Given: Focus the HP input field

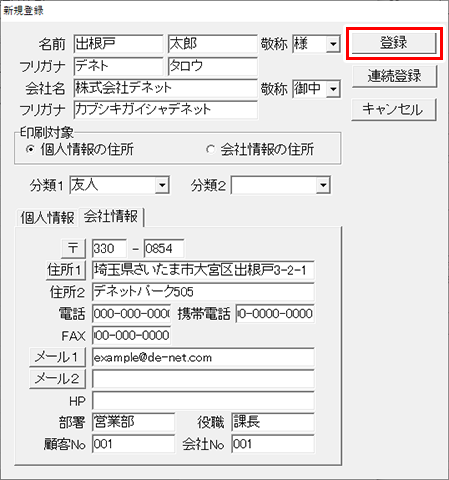Looking at the screenshot, I should tap(203, 401).
